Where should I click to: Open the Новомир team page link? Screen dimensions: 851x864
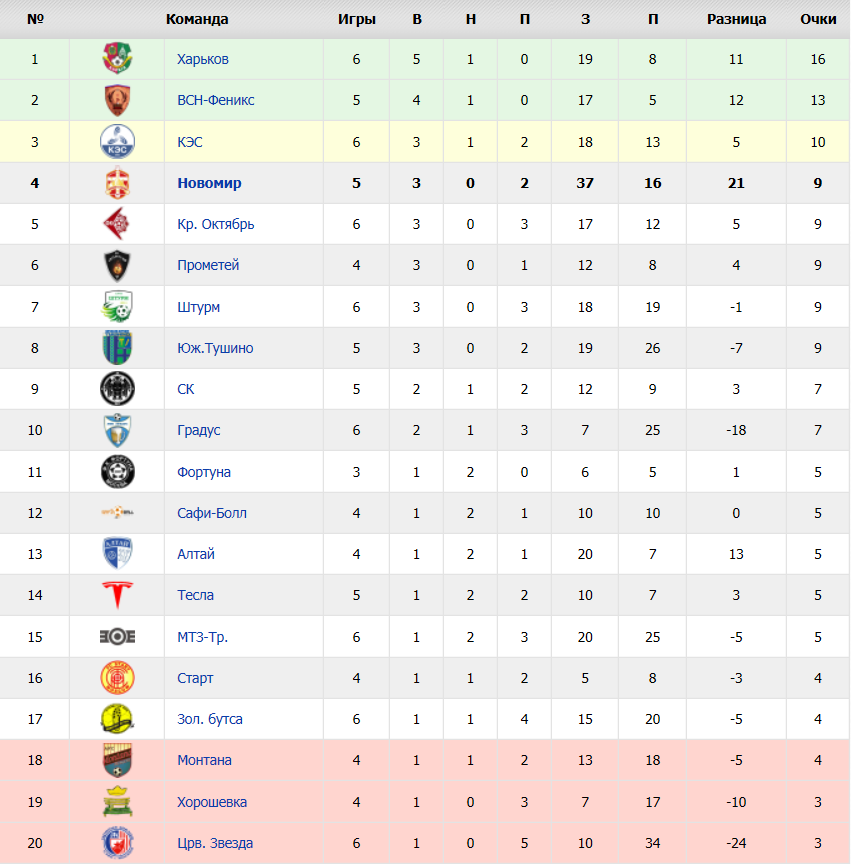(x=209, y=183)
